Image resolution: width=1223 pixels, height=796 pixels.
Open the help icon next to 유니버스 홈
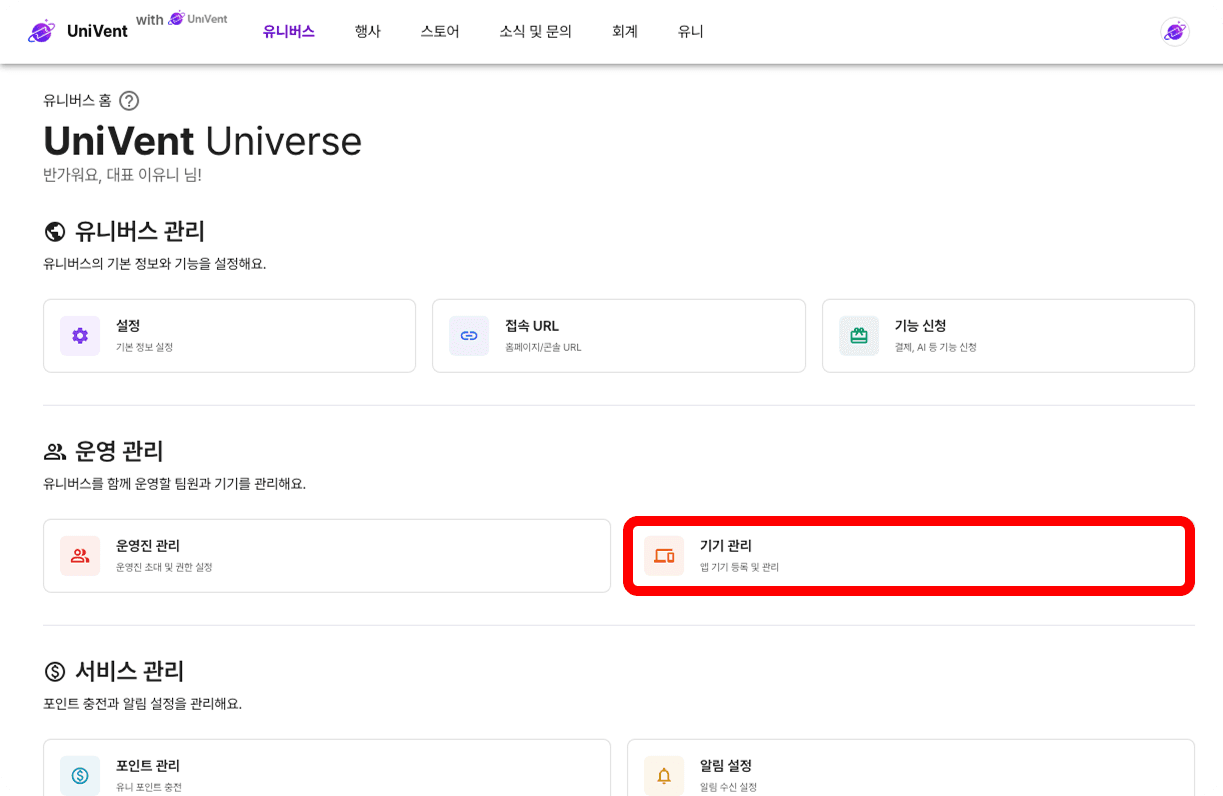pyautogui.click(x=128, y=100)
